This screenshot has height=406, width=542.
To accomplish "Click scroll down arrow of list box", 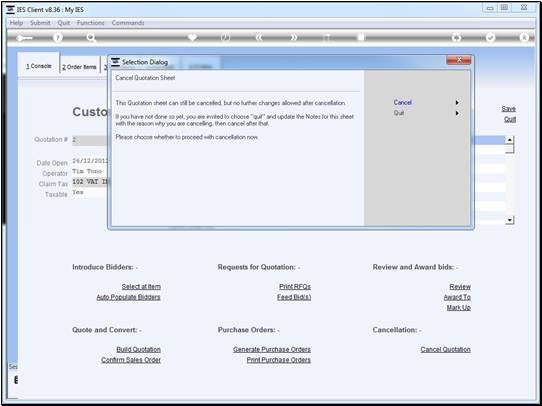I will click(x=510, y=220).
